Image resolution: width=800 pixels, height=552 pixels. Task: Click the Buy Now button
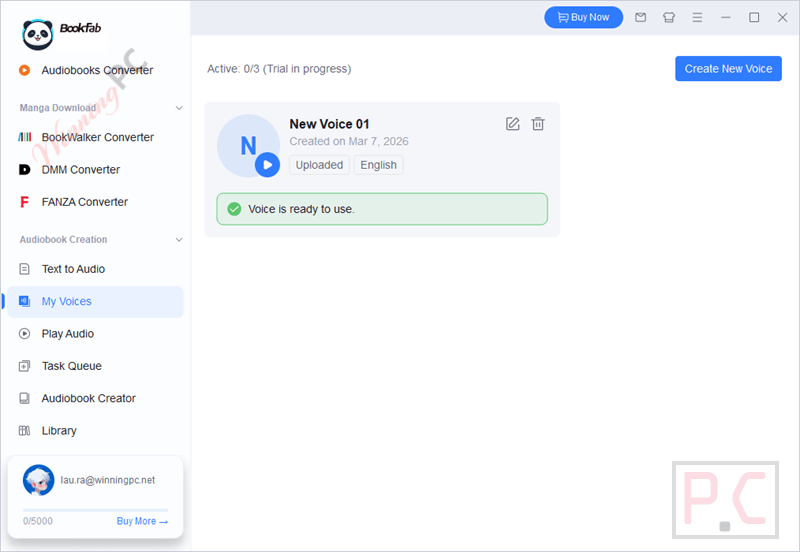click(584, 17)
